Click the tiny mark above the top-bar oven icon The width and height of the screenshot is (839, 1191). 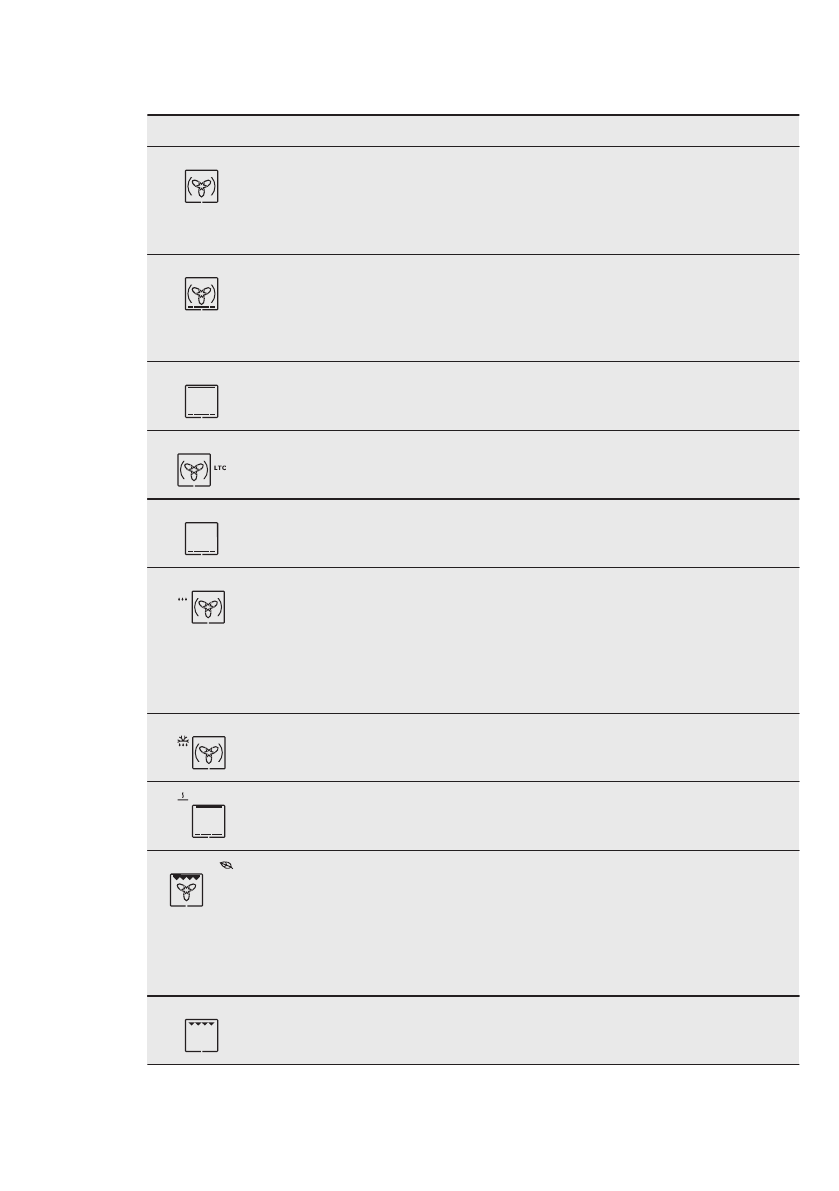(x=183, y=798)
